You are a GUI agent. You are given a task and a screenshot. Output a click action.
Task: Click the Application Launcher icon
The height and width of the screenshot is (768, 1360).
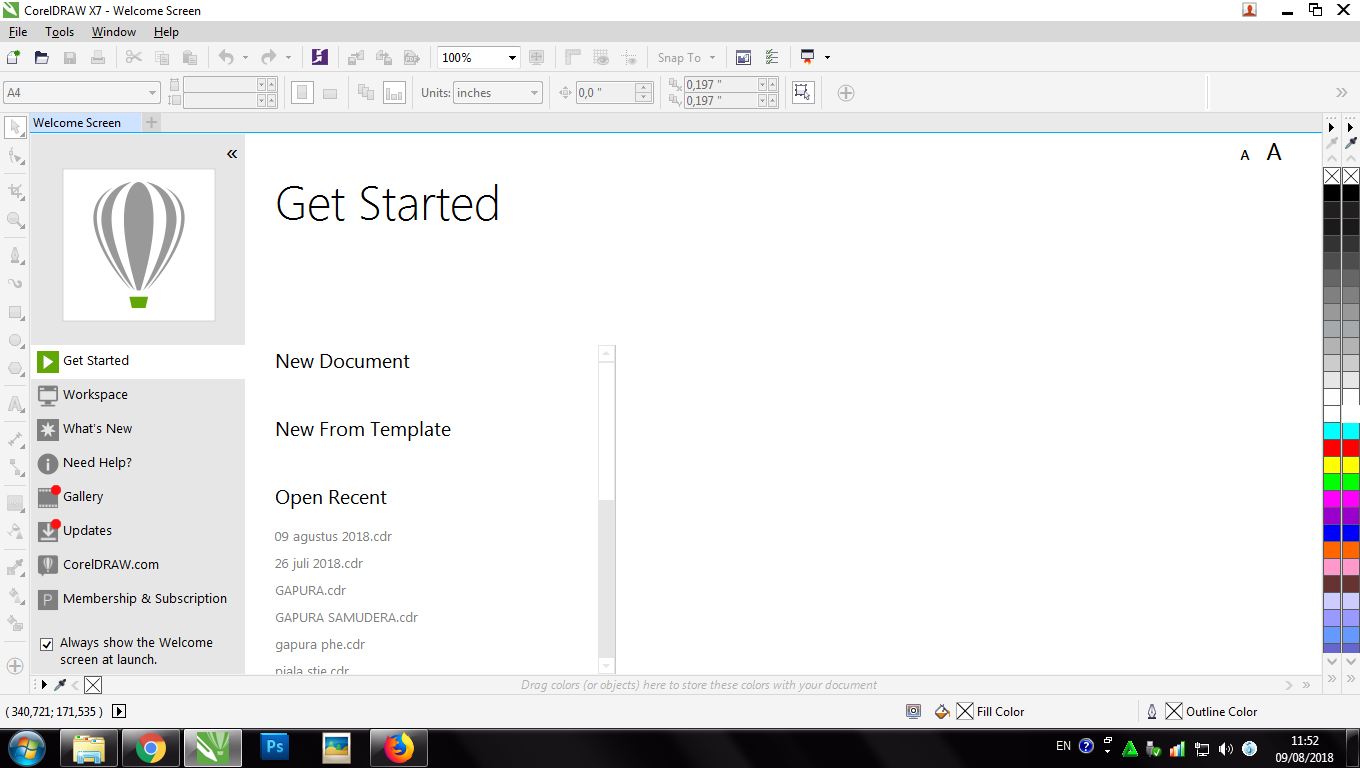click(807, 57)
